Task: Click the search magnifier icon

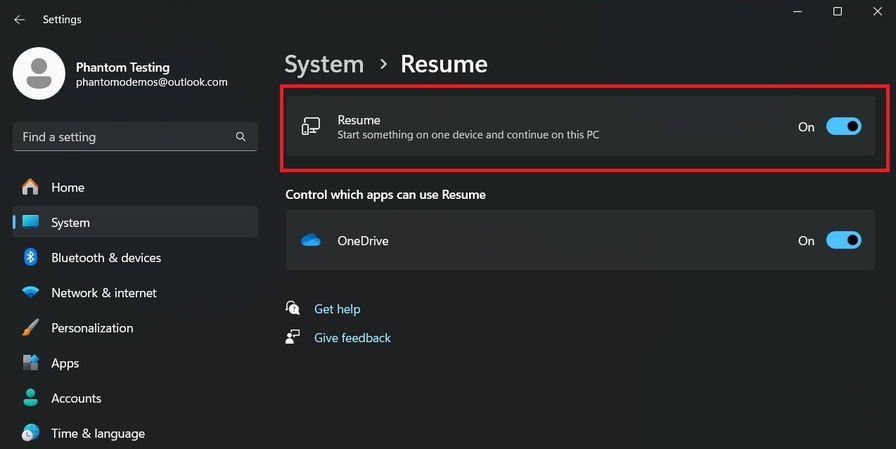Action: pos(240,137)
